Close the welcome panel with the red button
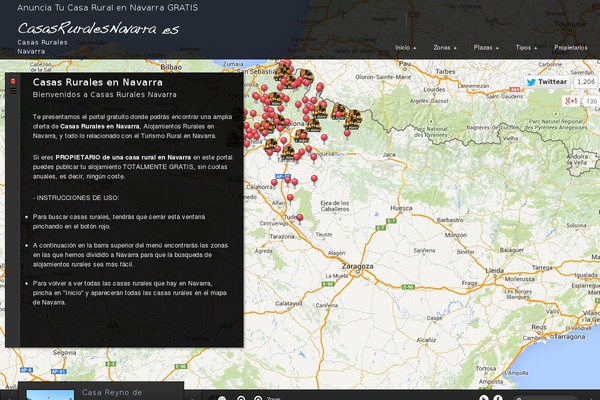 pos(13,81)
